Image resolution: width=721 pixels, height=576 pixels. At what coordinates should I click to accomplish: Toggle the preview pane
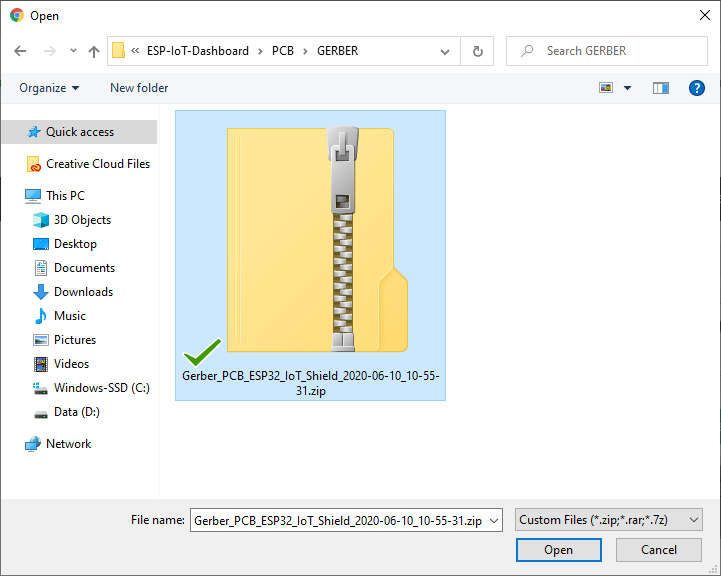tap(661, 88)
